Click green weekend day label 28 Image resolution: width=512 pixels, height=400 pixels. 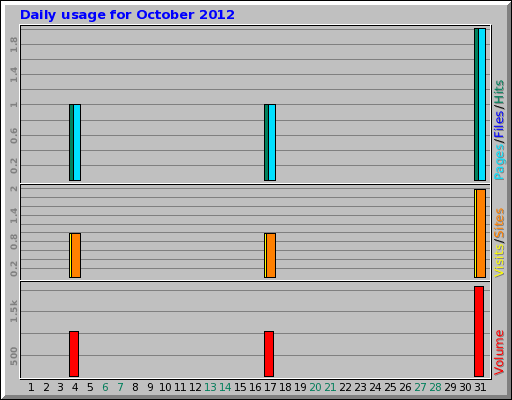click(x=435, y=387)
